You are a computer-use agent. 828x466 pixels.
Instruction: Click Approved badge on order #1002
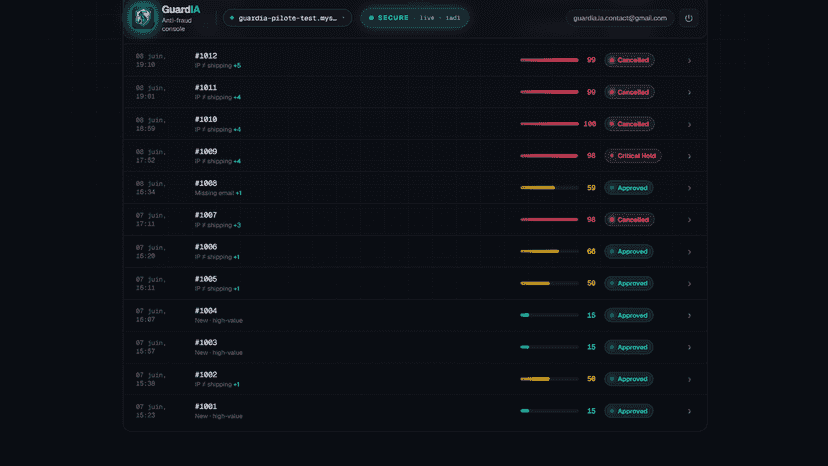pos(629,379)
